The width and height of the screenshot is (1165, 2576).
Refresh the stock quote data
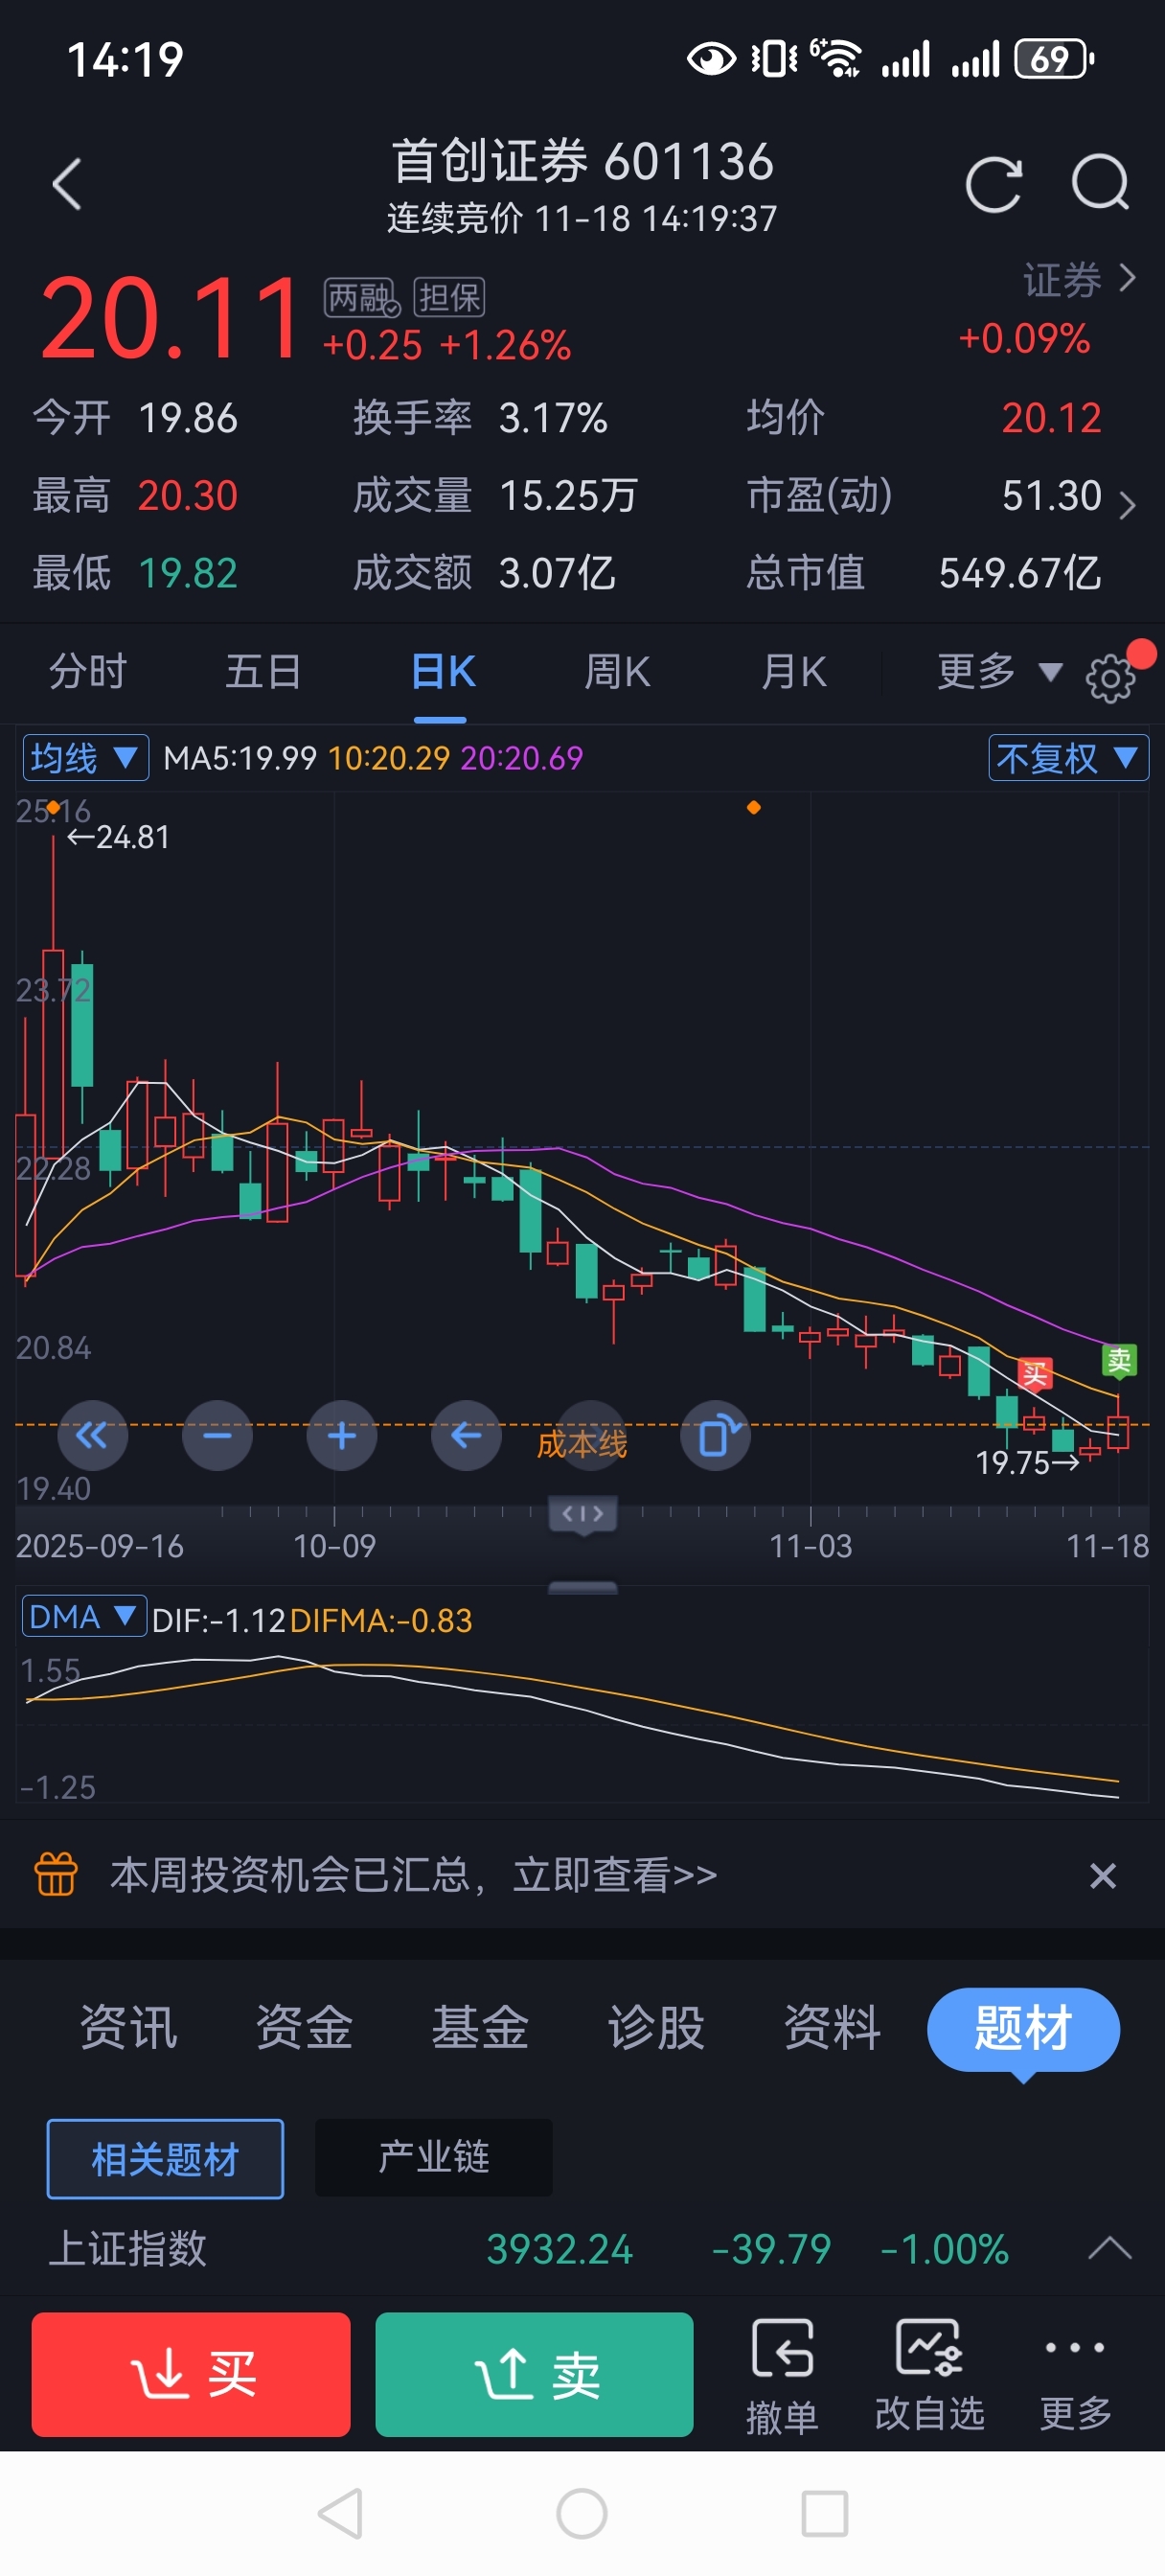[x=994, y=184]
